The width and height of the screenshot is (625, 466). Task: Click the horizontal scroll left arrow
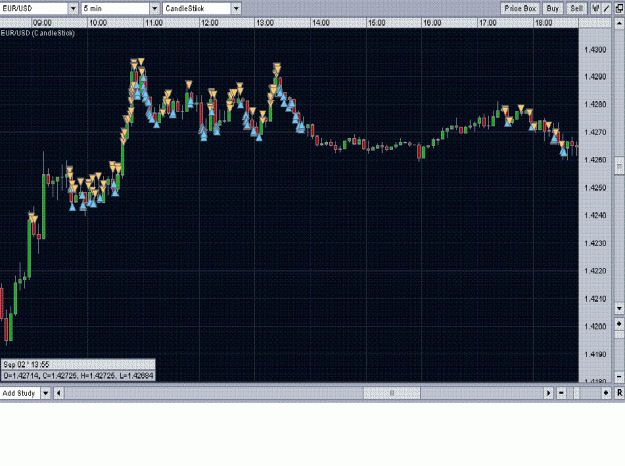pos(59,393)
